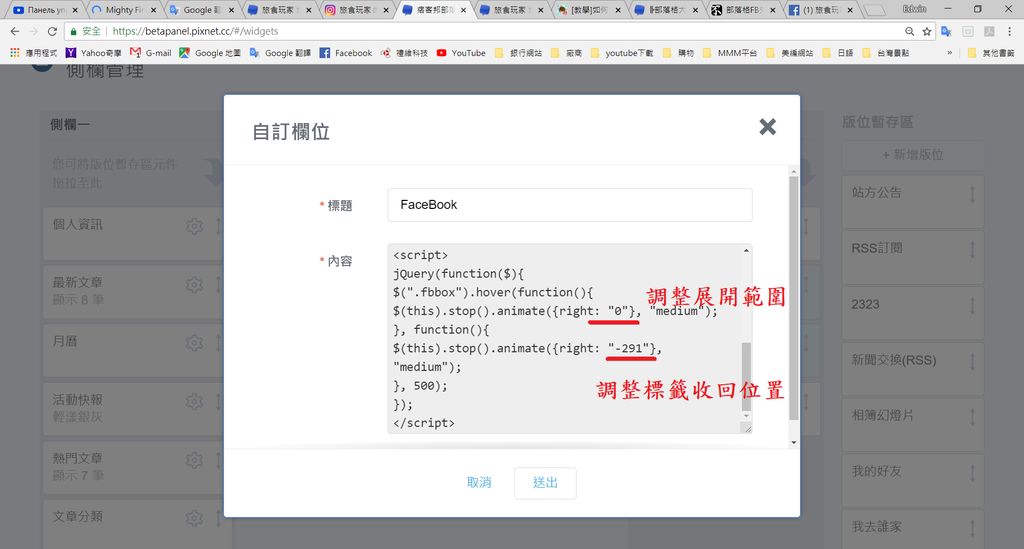The width and height of the screenshot is (1024, 549).
Task: Click the green 安全 lock indicator
Action: pos(86,31)
